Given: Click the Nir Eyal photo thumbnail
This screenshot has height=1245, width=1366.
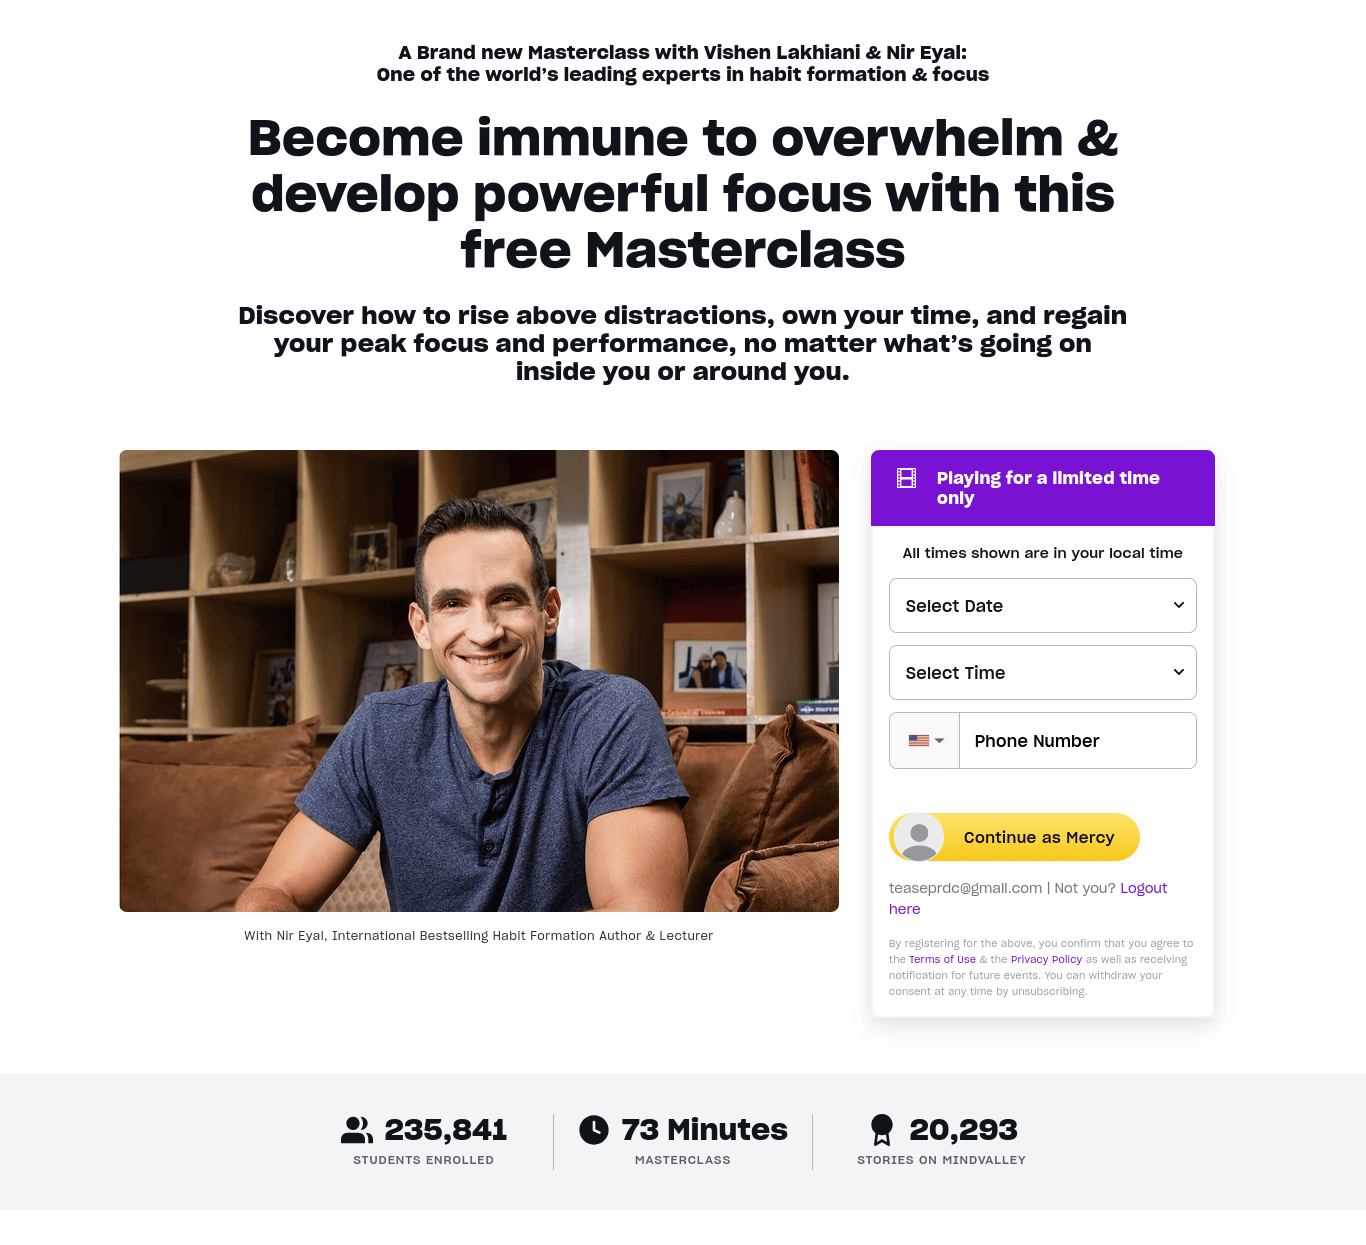Looking at the screenshot, I should (479, 681).
